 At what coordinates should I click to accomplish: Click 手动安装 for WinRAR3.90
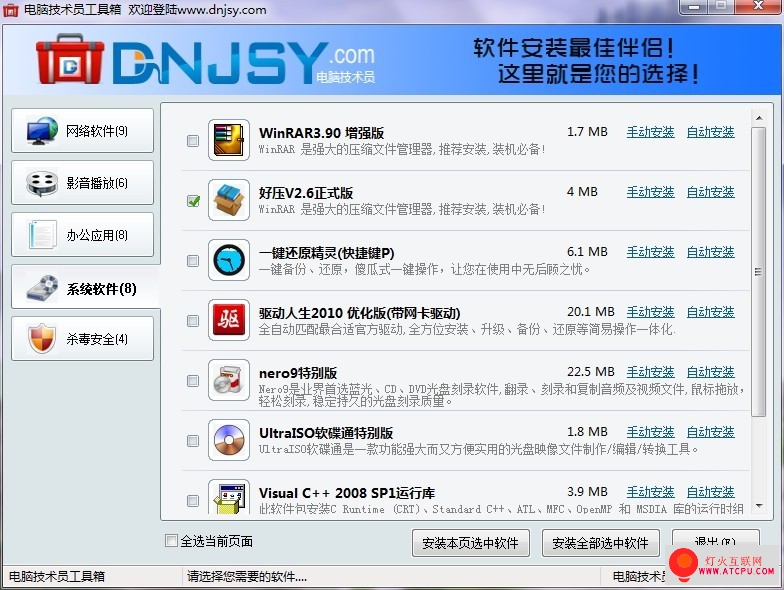pyautogui.click(x=650, y=132)
